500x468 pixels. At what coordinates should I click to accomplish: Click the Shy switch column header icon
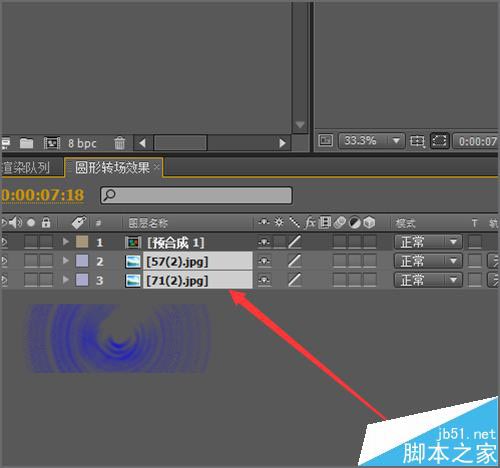pos(264,222)
